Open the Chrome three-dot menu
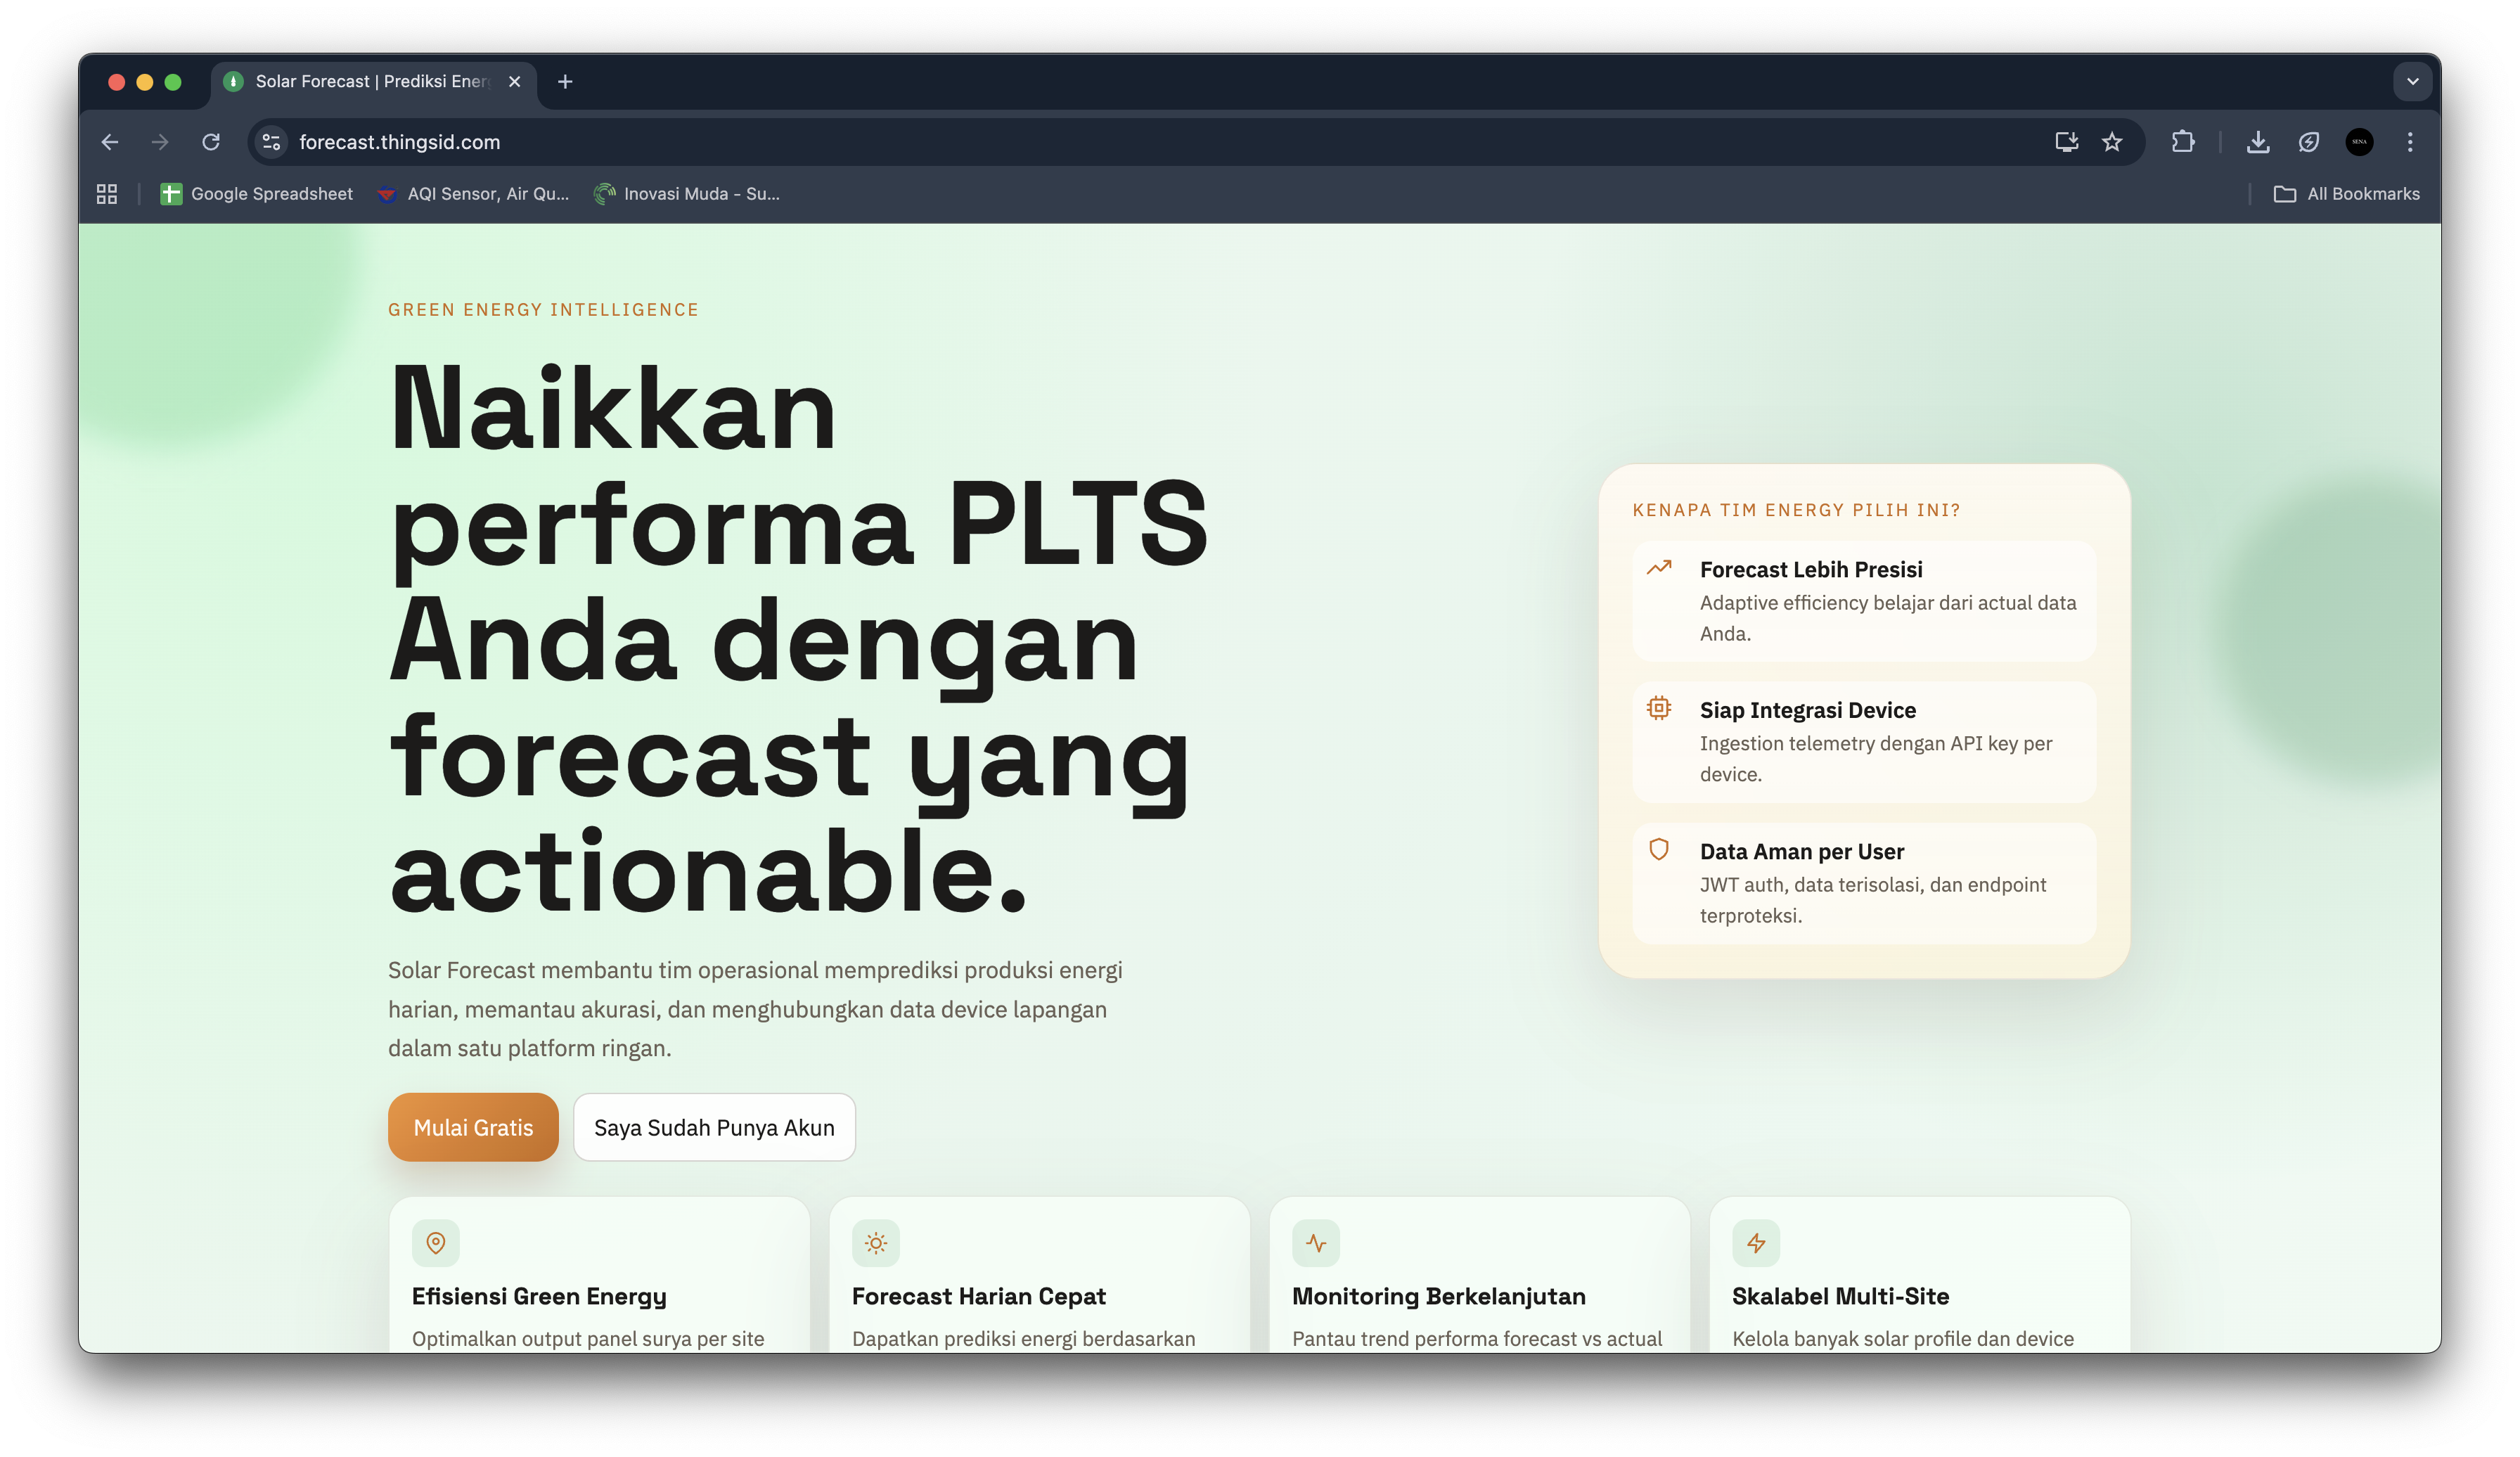The width and height of the screenshot is (2520, 1457). click(2410, 142)
